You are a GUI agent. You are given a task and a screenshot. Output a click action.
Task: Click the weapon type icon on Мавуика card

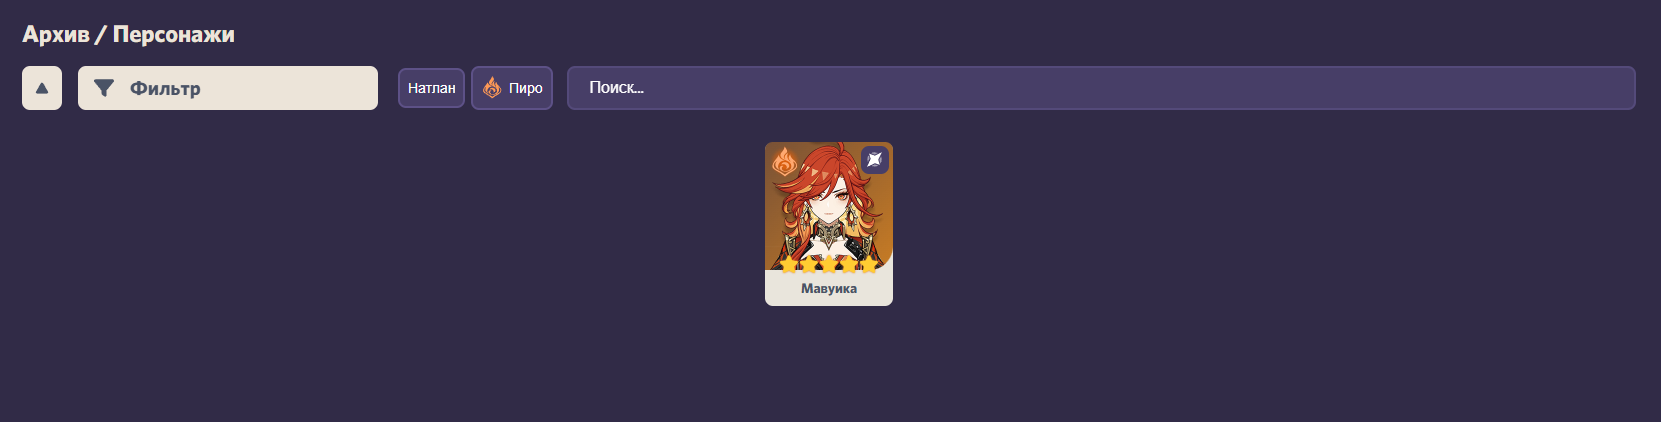[x=874, y=160]
